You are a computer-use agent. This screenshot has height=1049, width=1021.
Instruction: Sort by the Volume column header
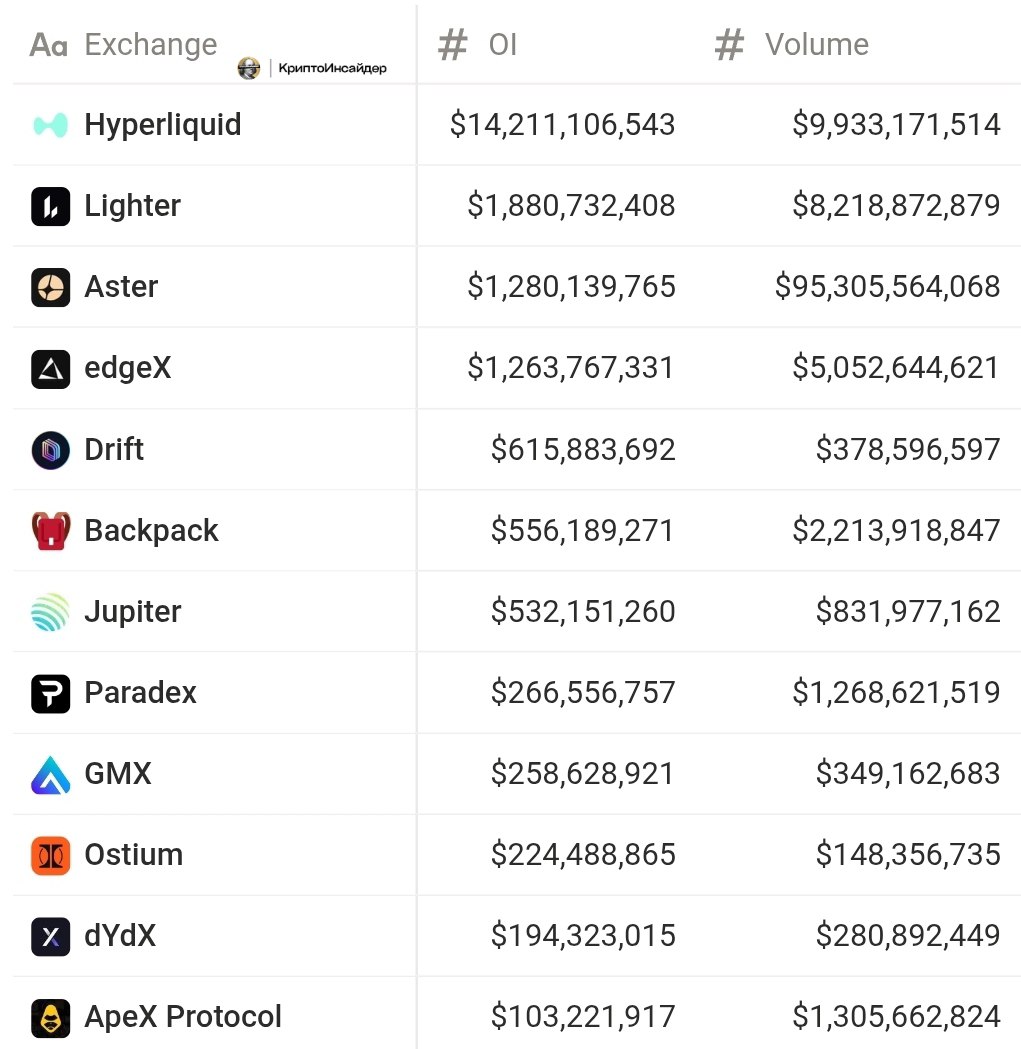(816, 45)
